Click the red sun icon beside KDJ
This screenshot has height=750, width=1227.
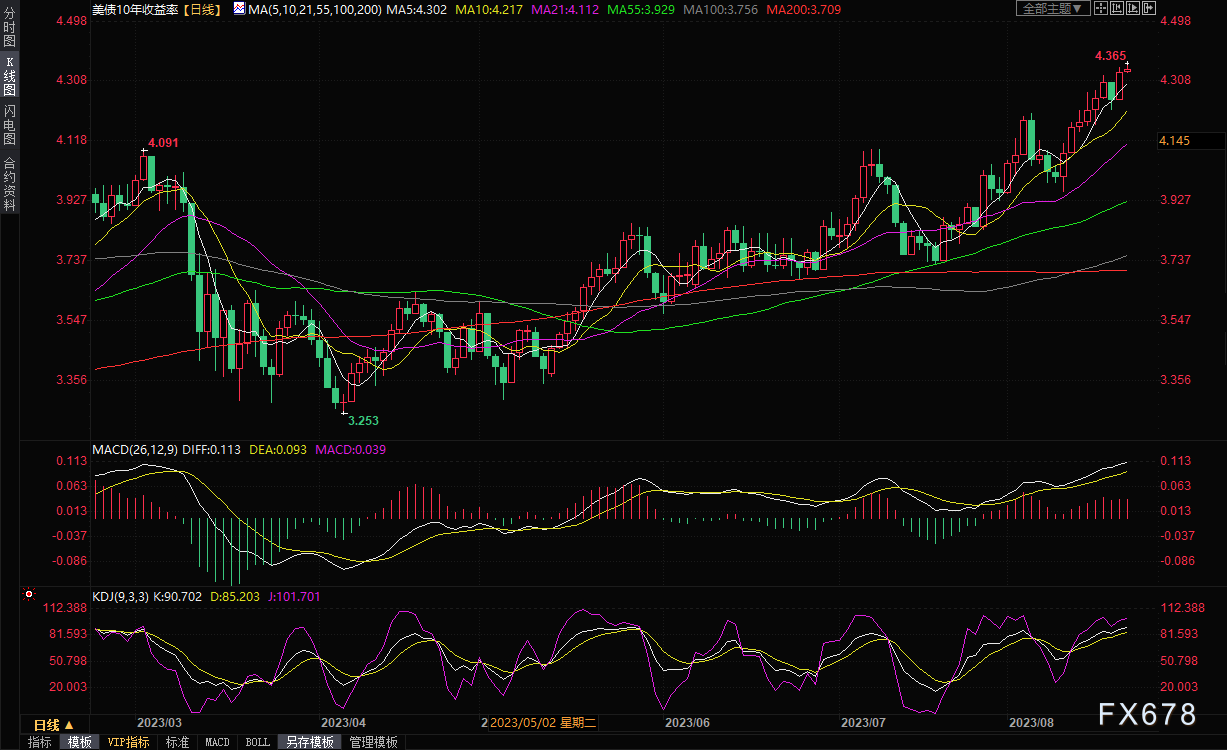point(27,596)
